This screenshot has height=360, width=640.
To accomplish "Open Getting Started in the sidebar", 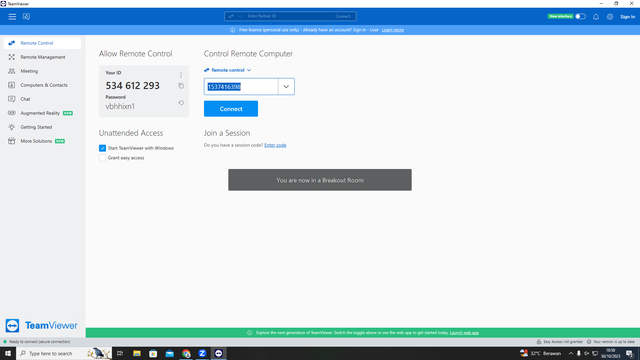I will [42, 127].
